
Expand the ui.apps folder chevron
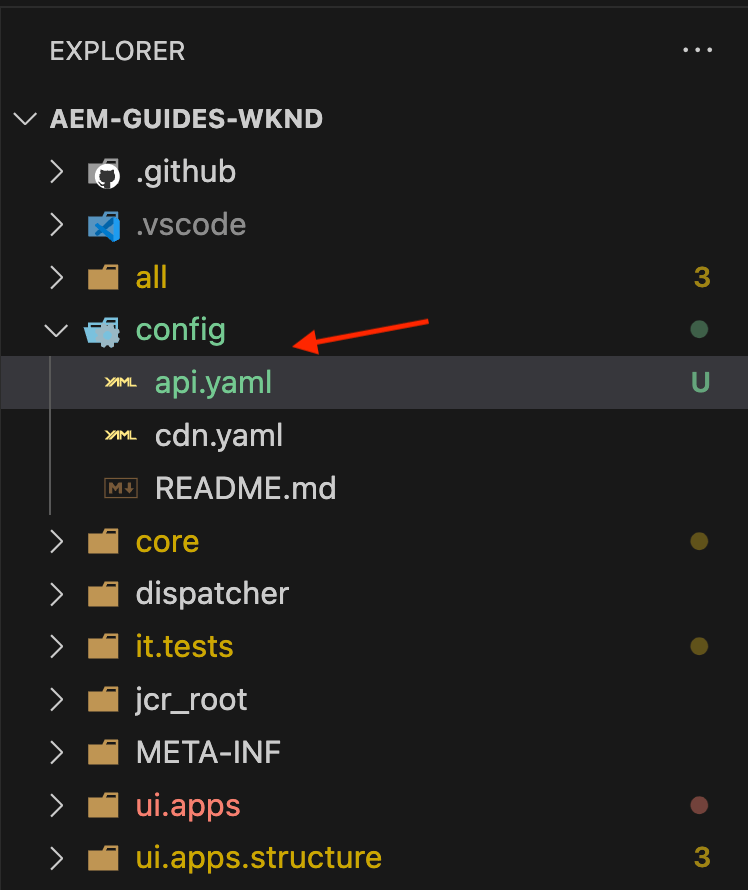(x=56, y=805)
